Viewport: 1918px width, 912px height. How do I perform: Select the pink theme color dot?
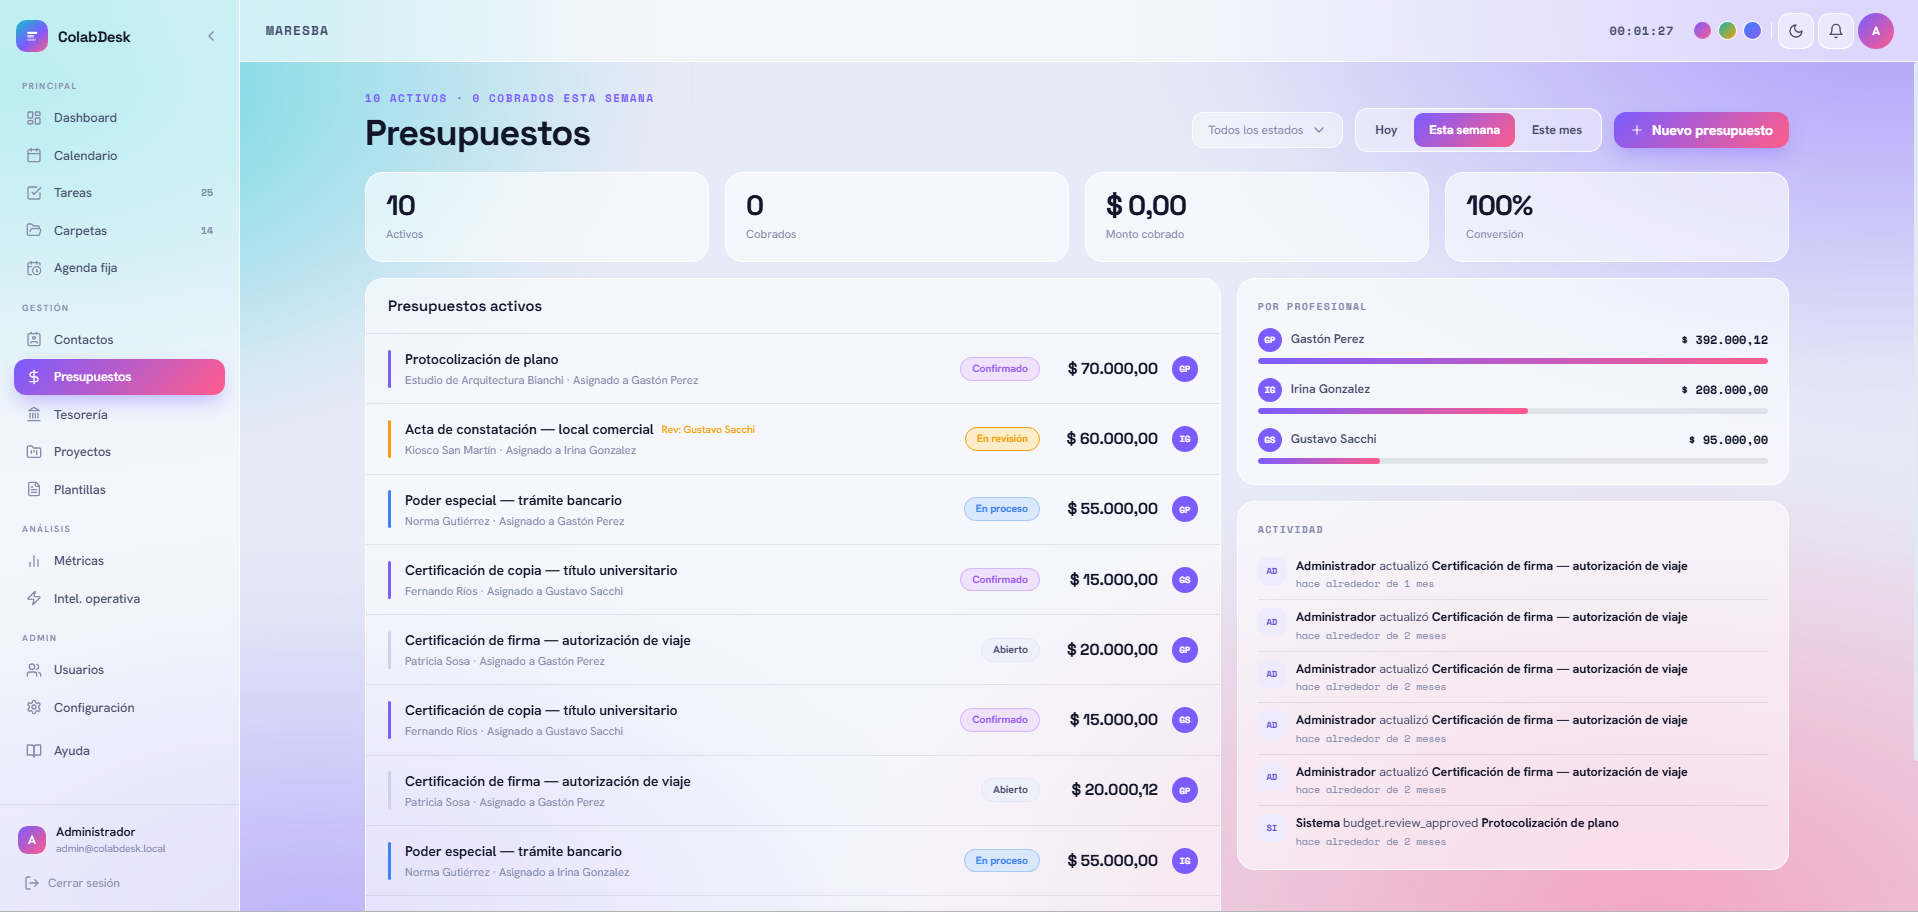click(x=1702, y=31)
